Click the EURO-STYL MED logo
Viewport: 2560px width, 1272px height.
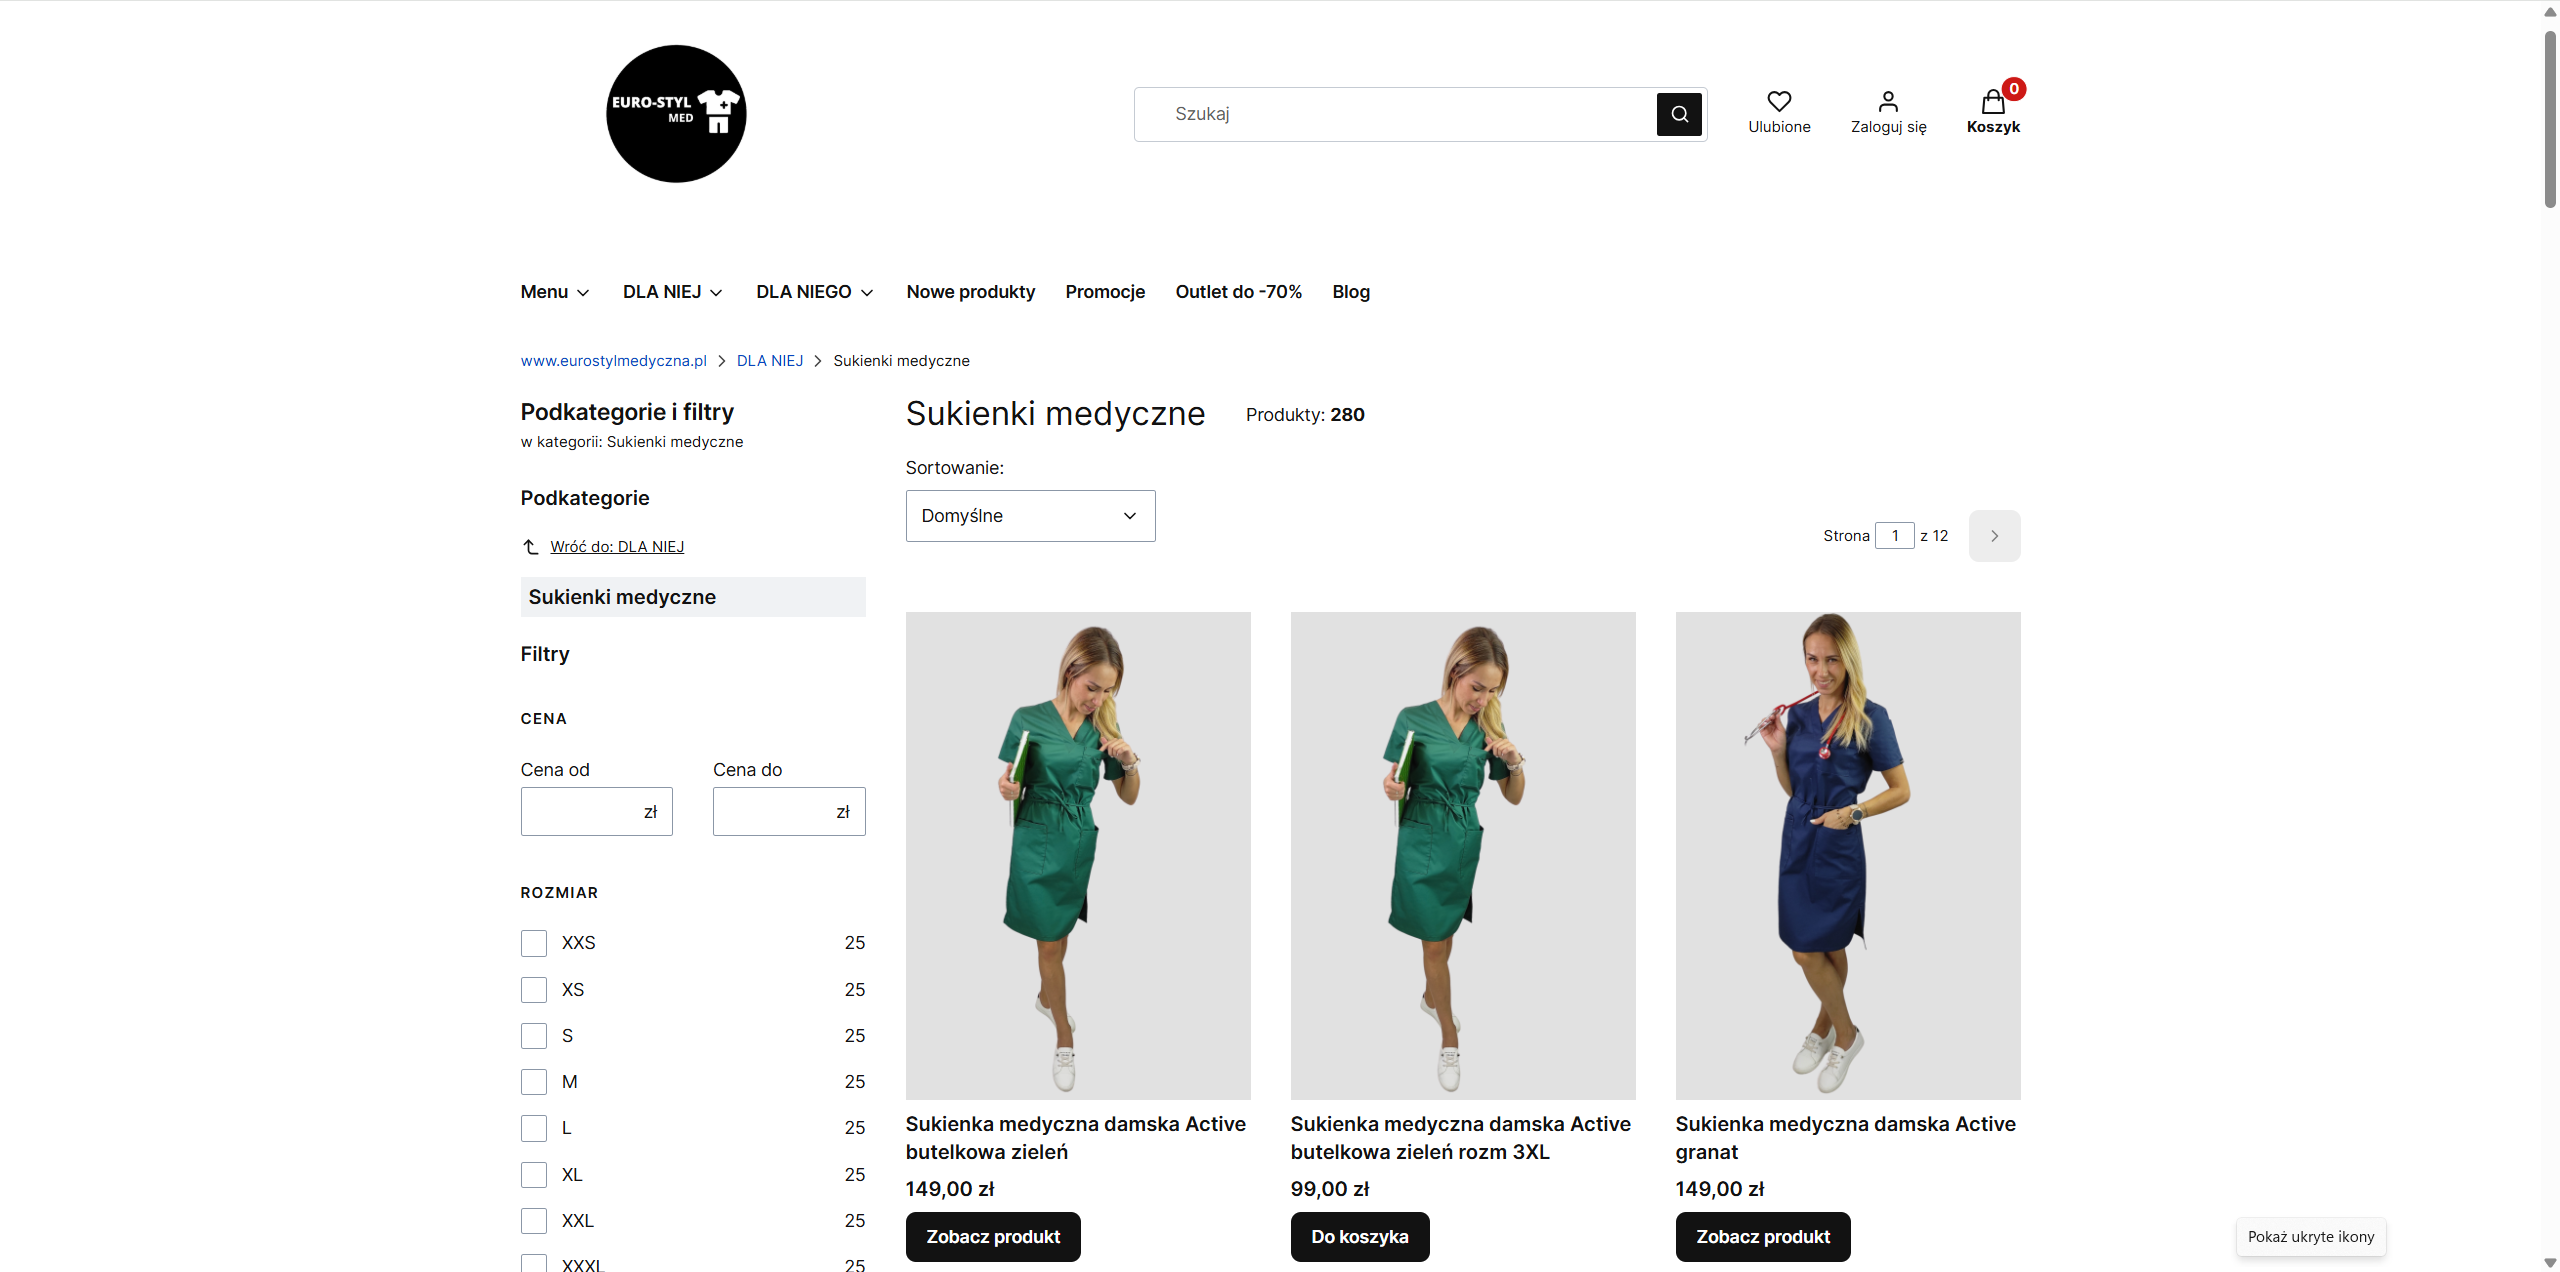click(x=675, y=113)
